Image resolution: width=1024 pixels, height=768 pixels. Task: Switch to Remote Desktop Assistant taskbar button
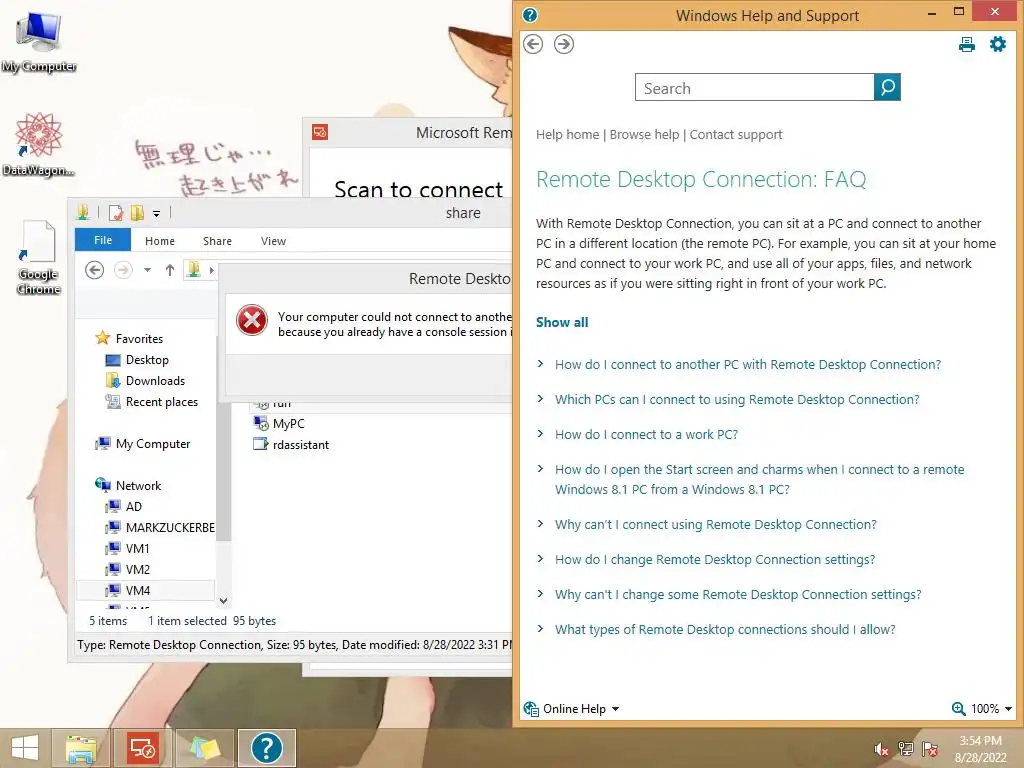coord(142,748)
